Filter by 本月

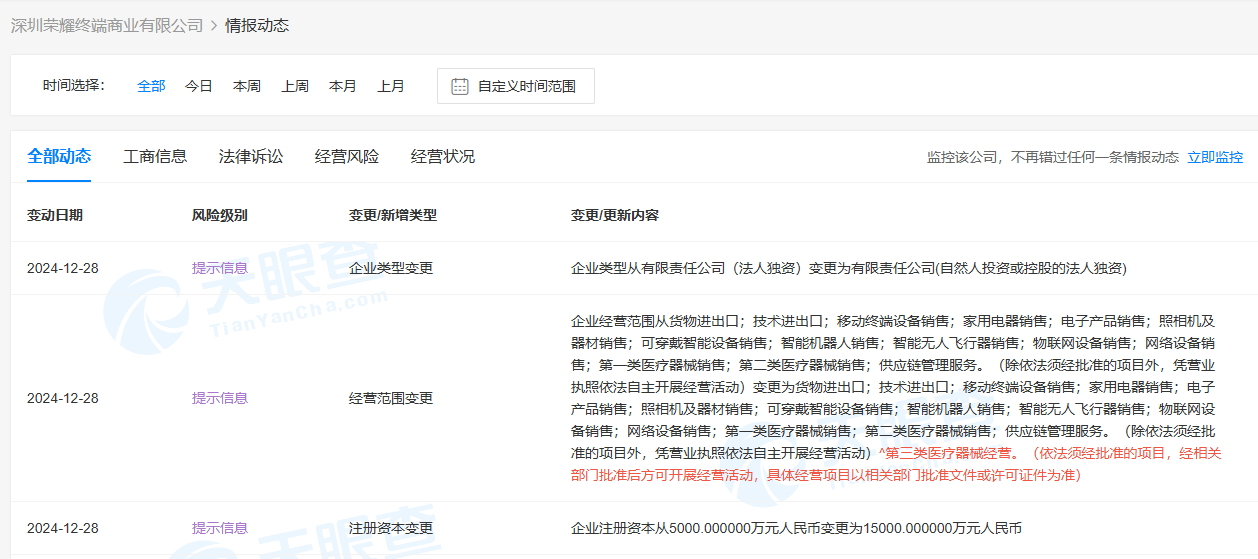(343, 86)
